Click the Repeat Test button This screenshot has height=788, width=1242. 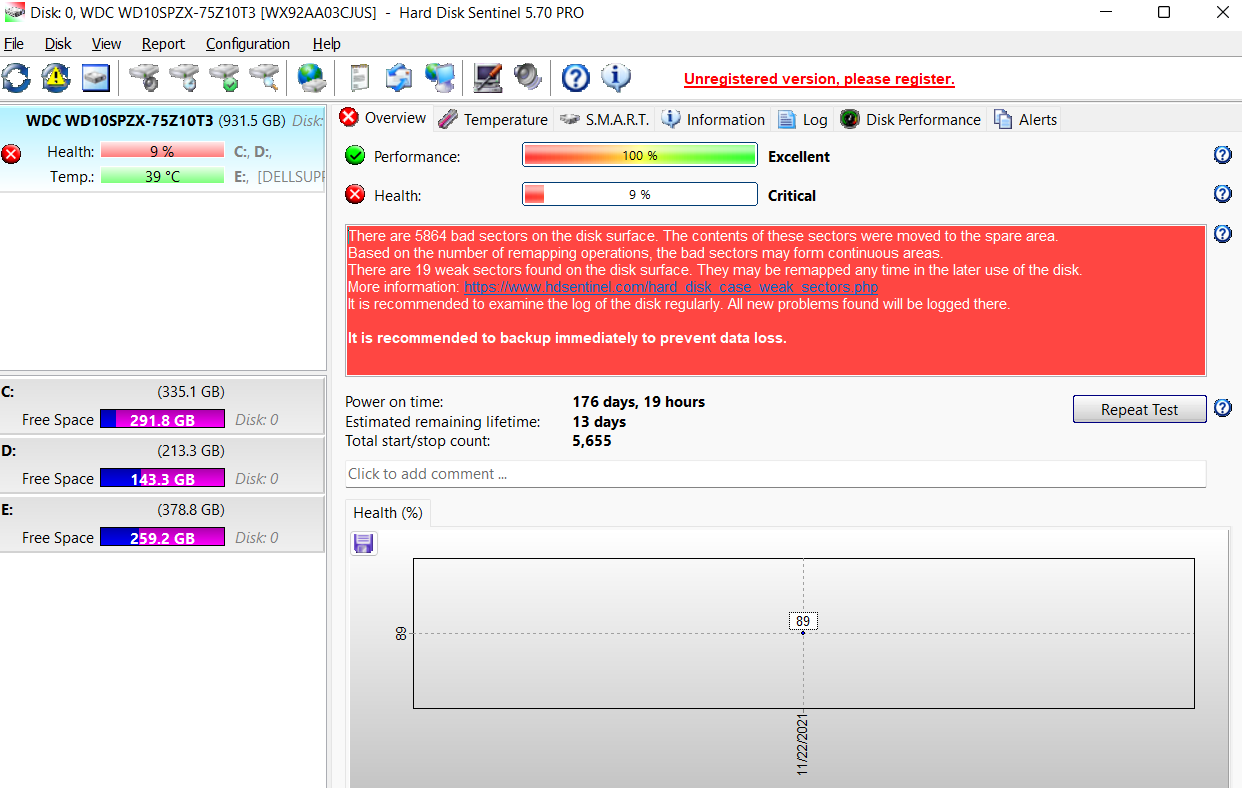(1139, 409)
